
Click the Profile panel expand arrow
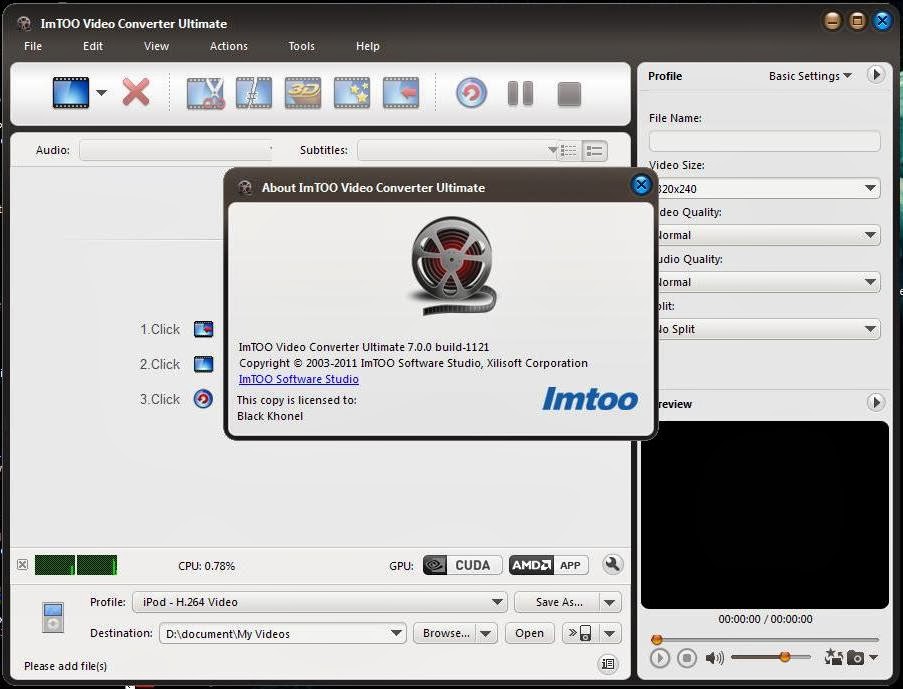pos(876,75)
